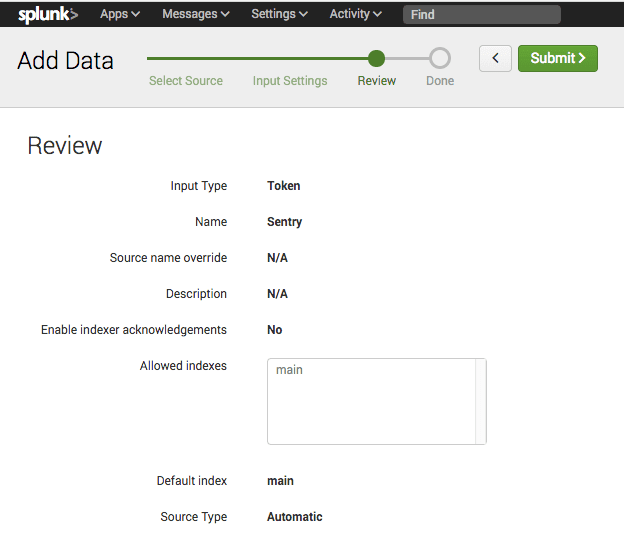Click the Review step label
The height and width of the screenshot is (558, 624).
377,81
